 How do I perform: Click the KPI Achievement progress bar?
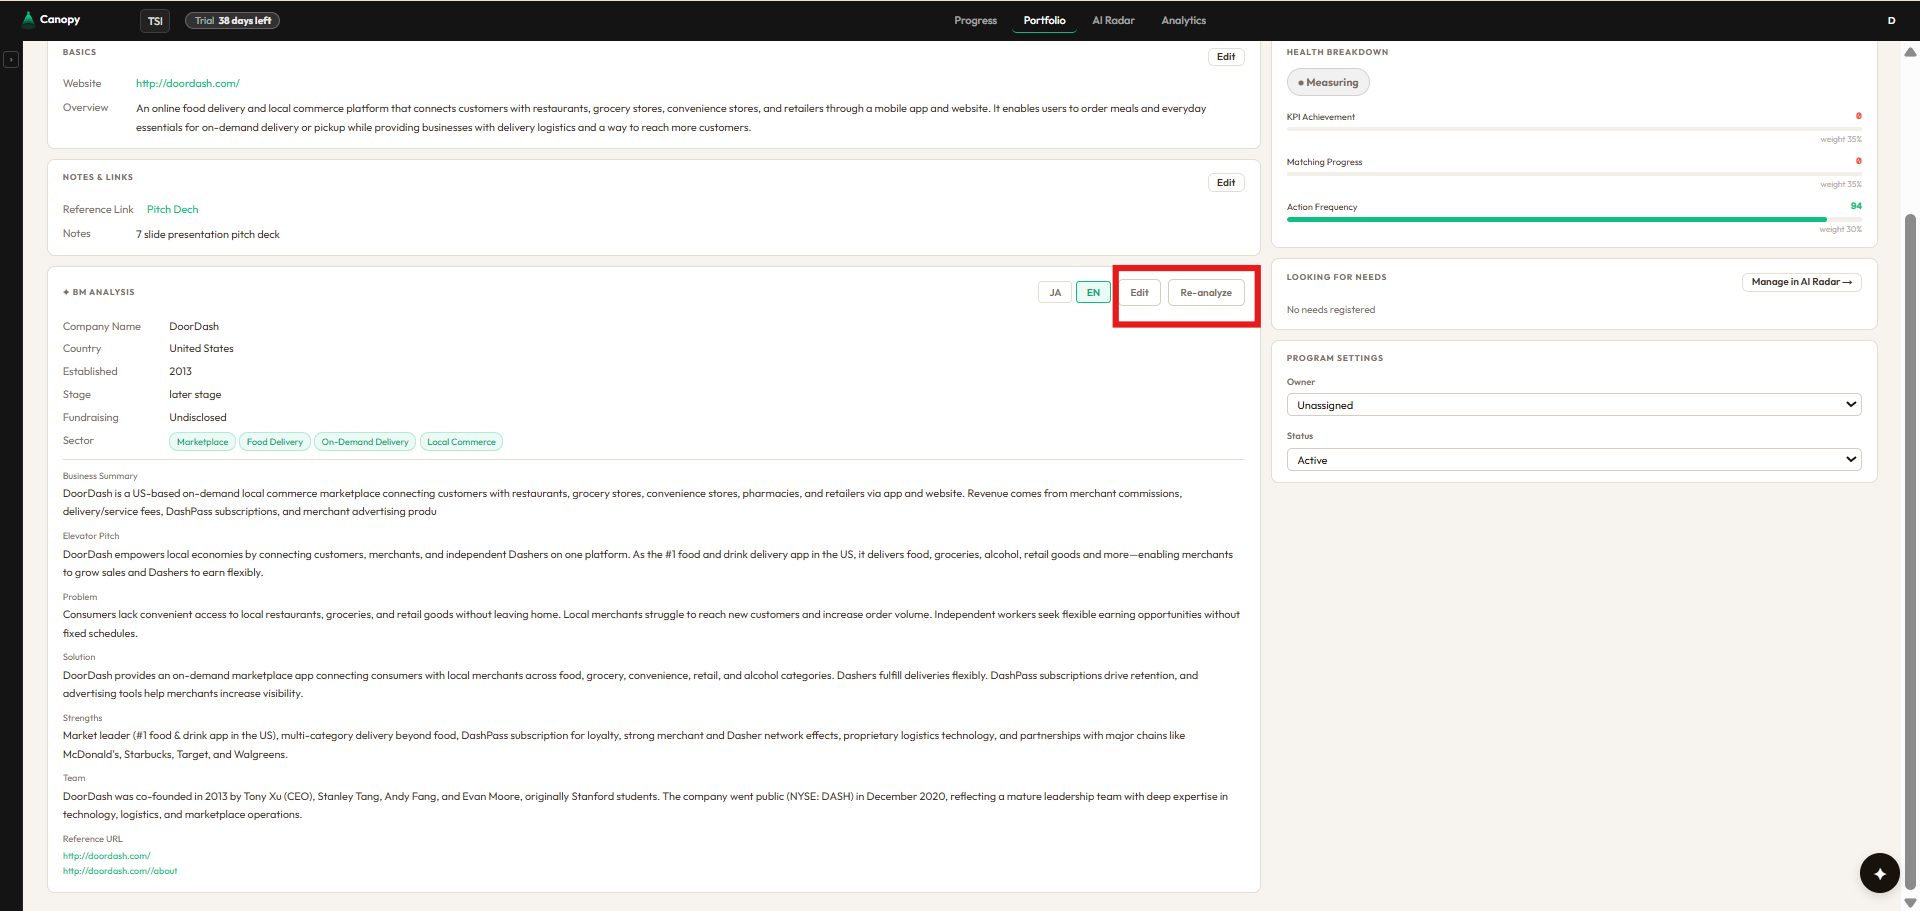[x=1574, y=129]
